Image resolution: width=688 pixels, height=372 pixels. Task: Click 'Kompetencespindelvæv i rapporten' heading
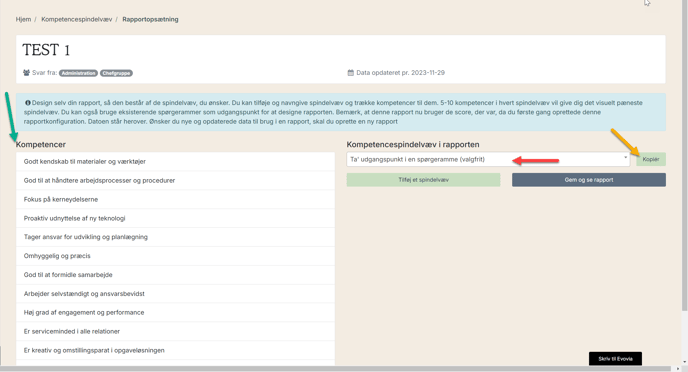(413, 144)
